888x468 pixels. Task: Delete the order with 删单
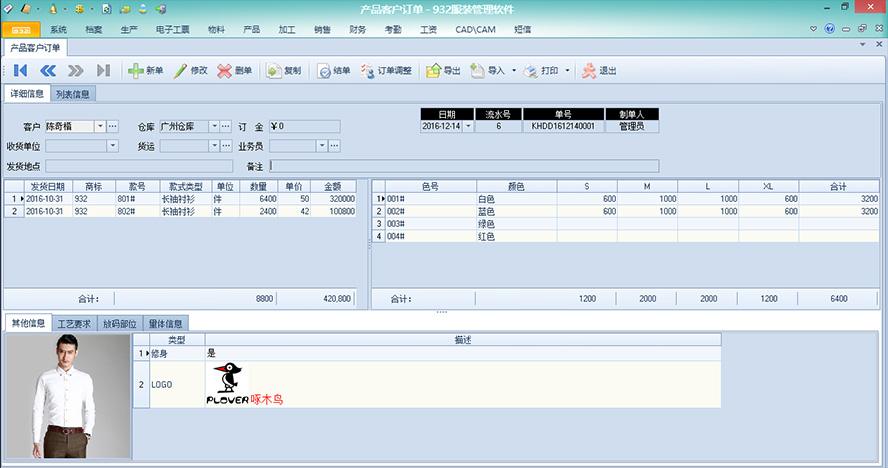coord(225,71)
